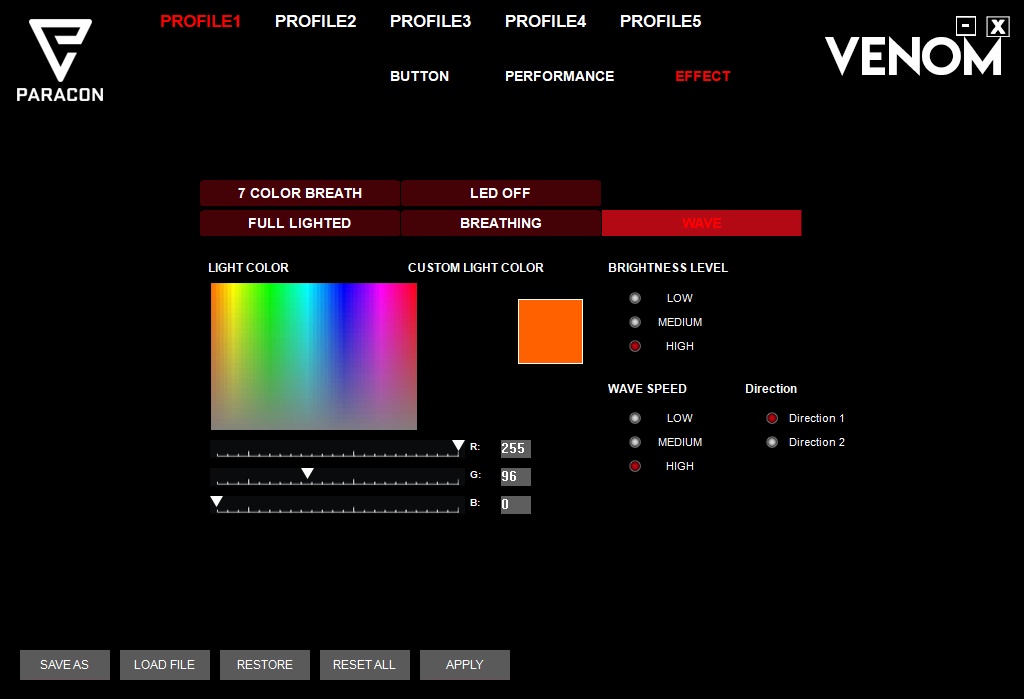Click the R red slider handle
Image resolution: width=1024 pixels, height=699 pixels.
click(x=458, y=446)
